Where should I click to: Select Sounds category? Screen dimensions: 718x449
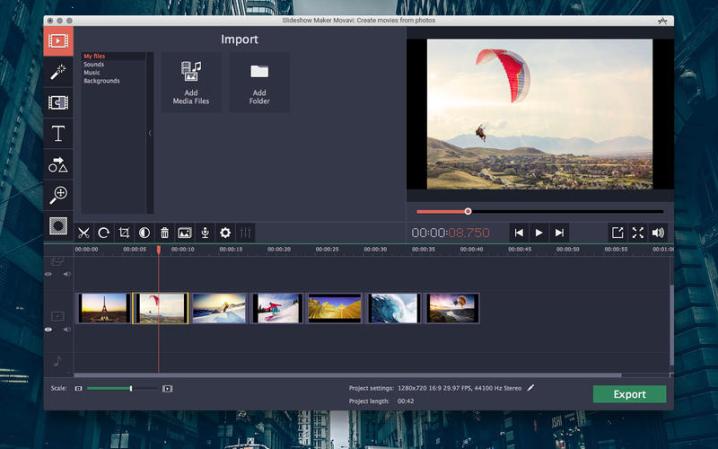pyautogui.click(x=93, y=65)
